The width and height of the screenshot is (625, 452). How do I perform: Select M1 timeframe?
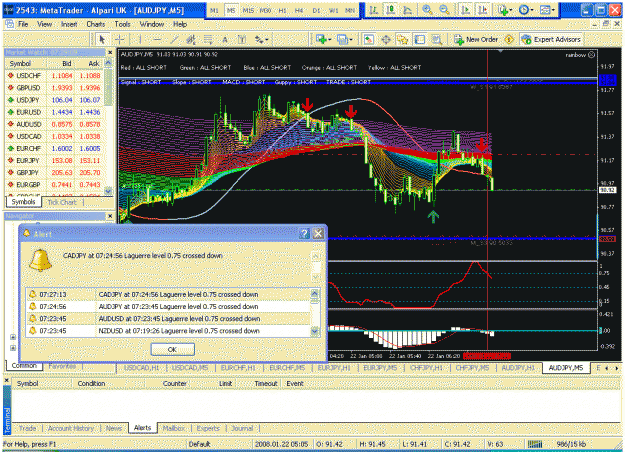tap(214, 10)
